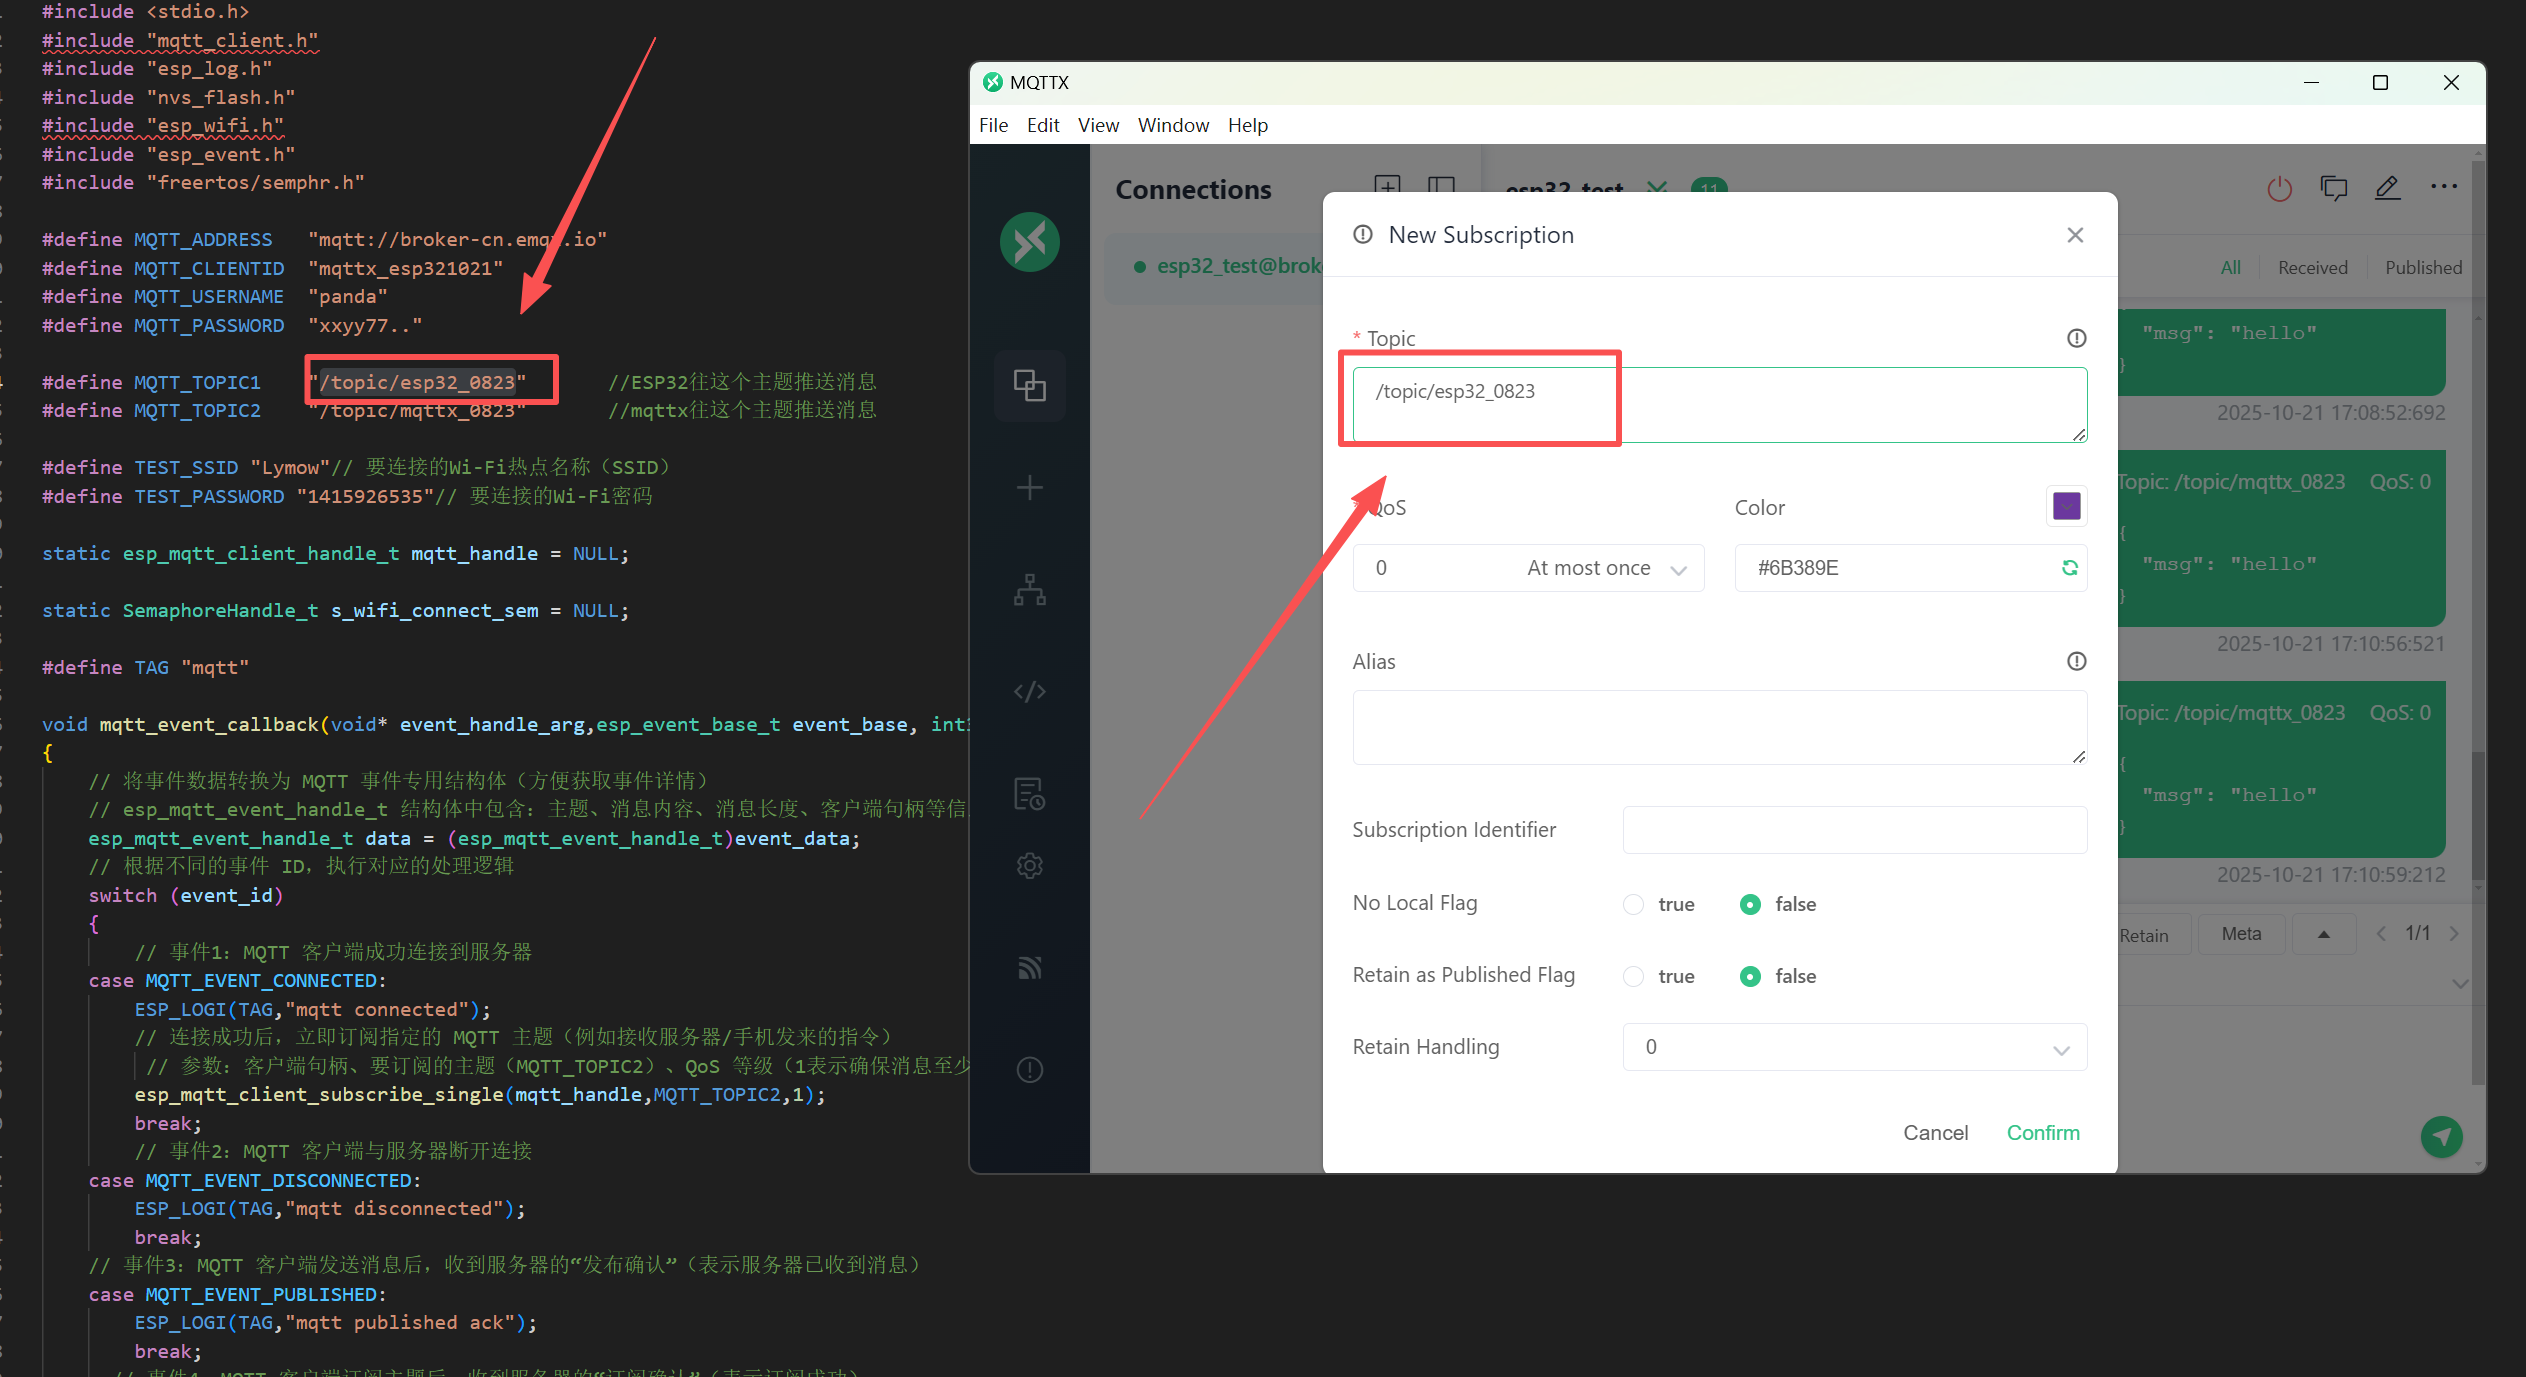Click the red disconnect power icon
This screenshot has width=2526, height=1377.
(x=2279, y=188)
